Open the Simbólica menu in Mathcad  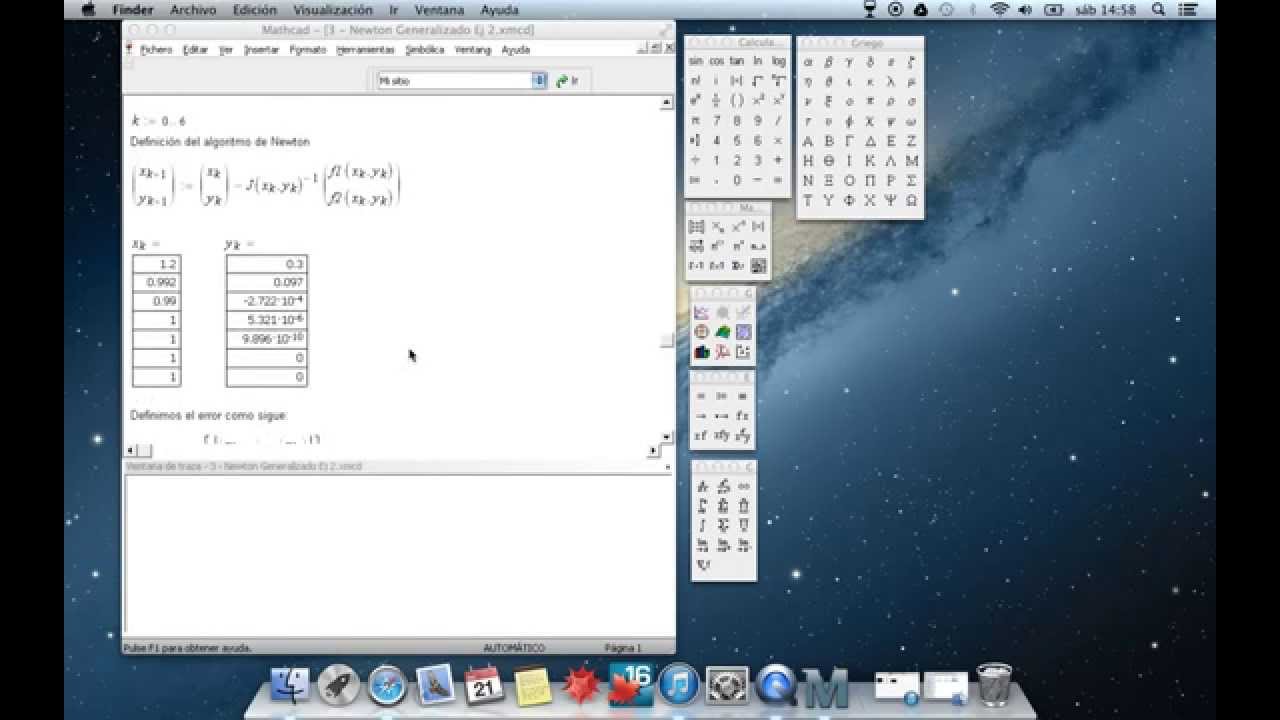tap(425, 49)
